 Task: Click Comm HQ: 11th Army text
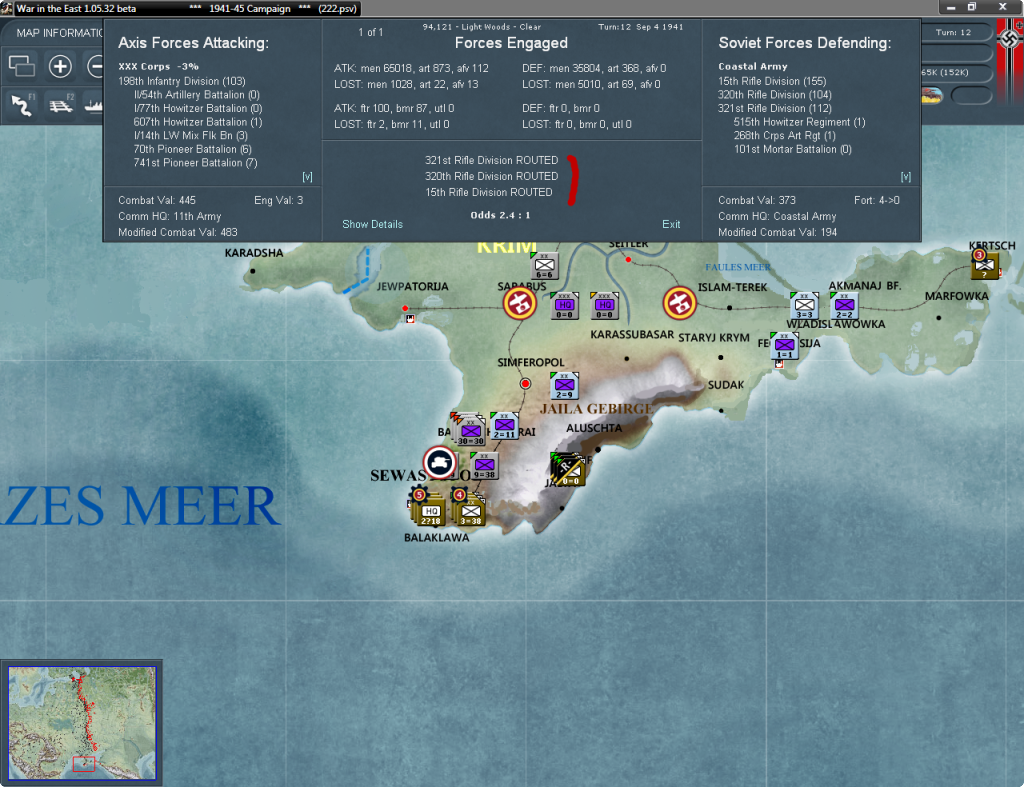(170, 216)
